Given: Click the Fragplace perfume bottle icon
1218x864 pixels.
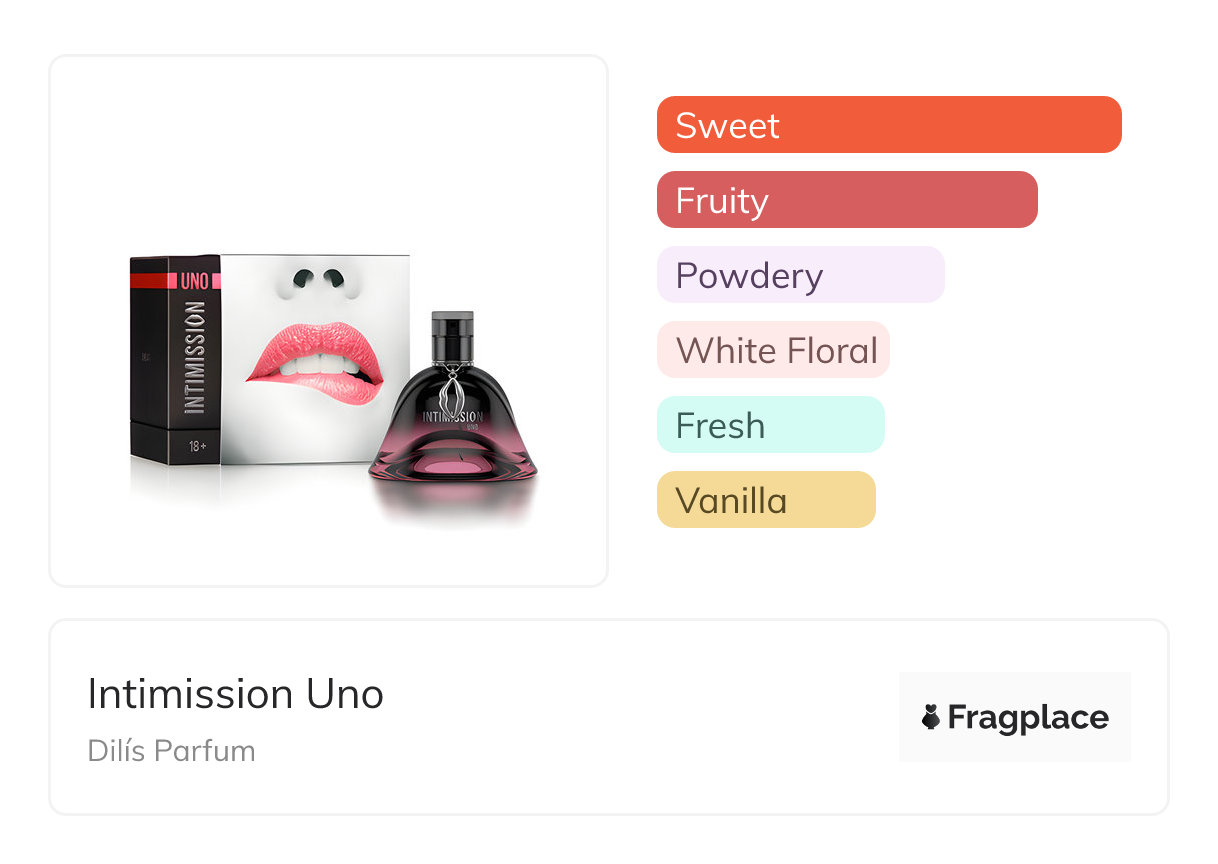Looking at the screenshot, I should coord(931,717).
